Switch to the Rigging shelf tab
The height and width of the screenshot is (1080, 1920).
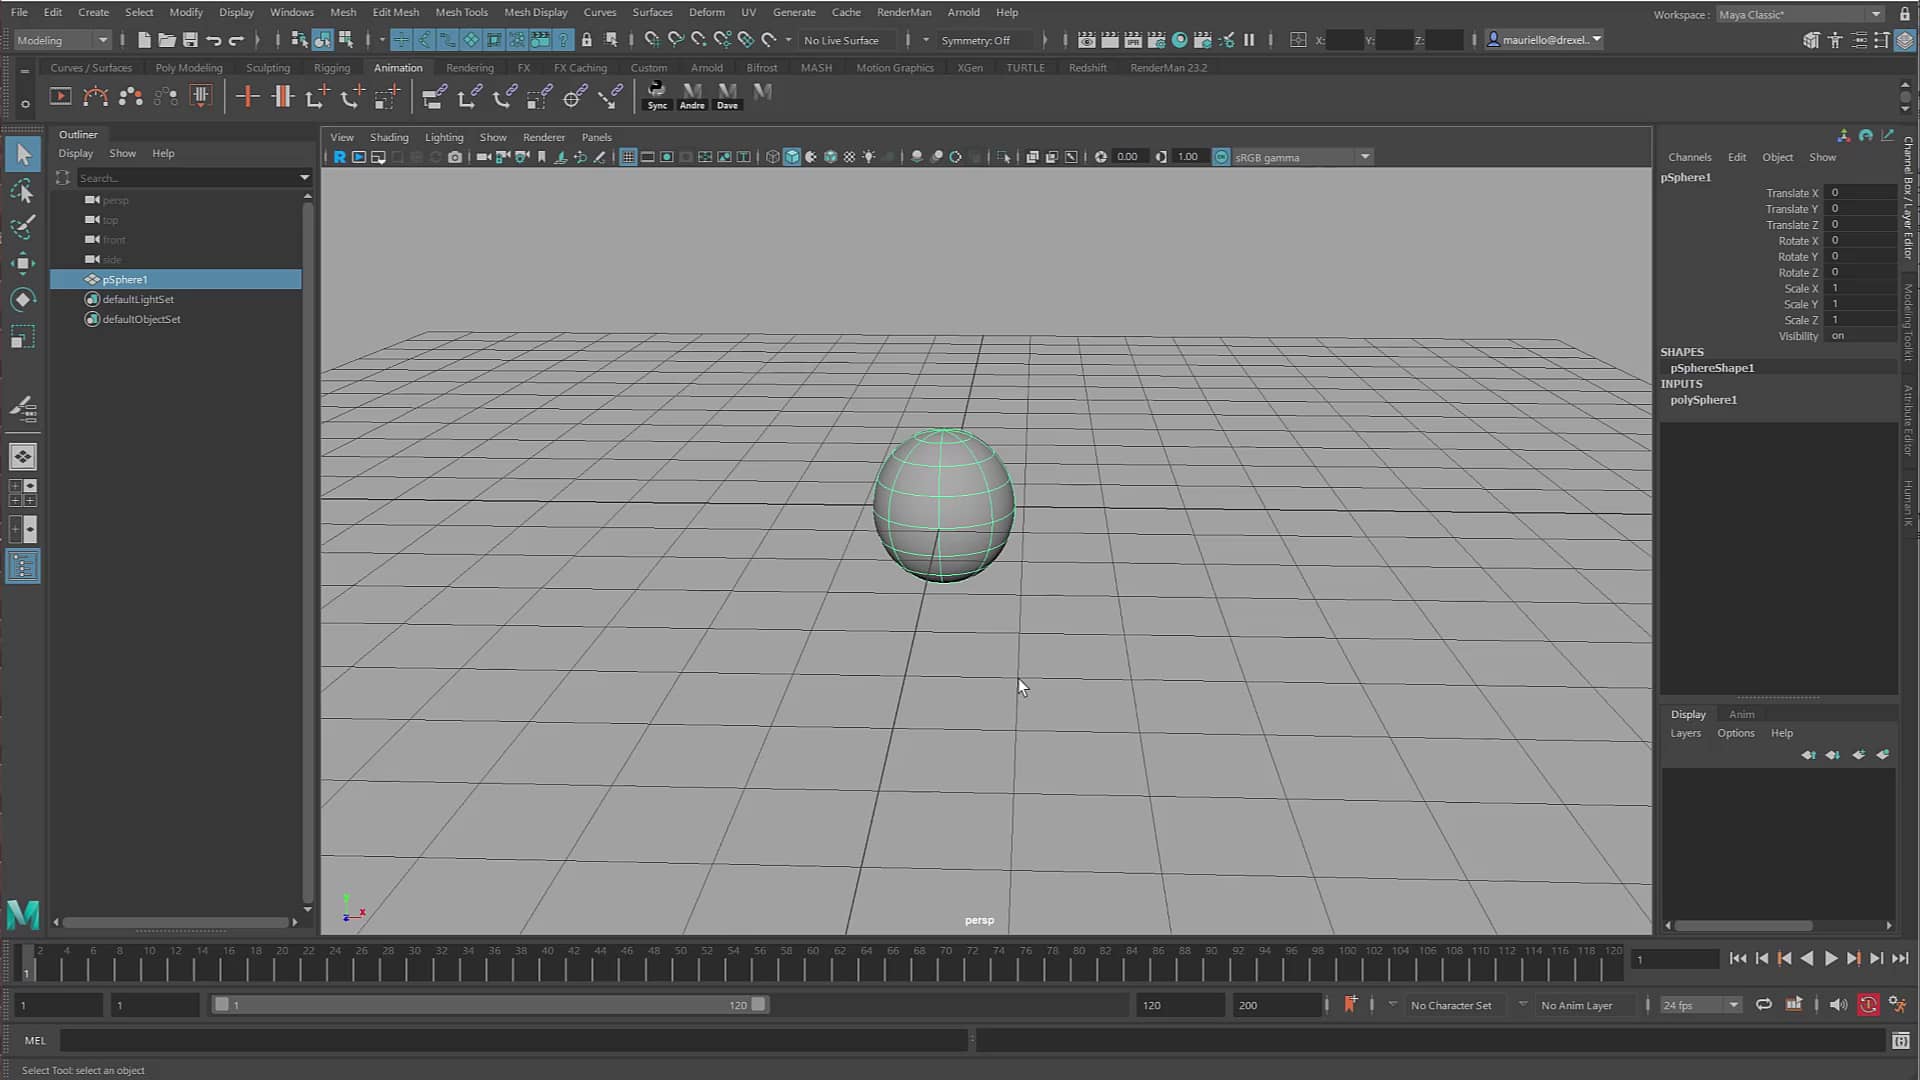332,68
